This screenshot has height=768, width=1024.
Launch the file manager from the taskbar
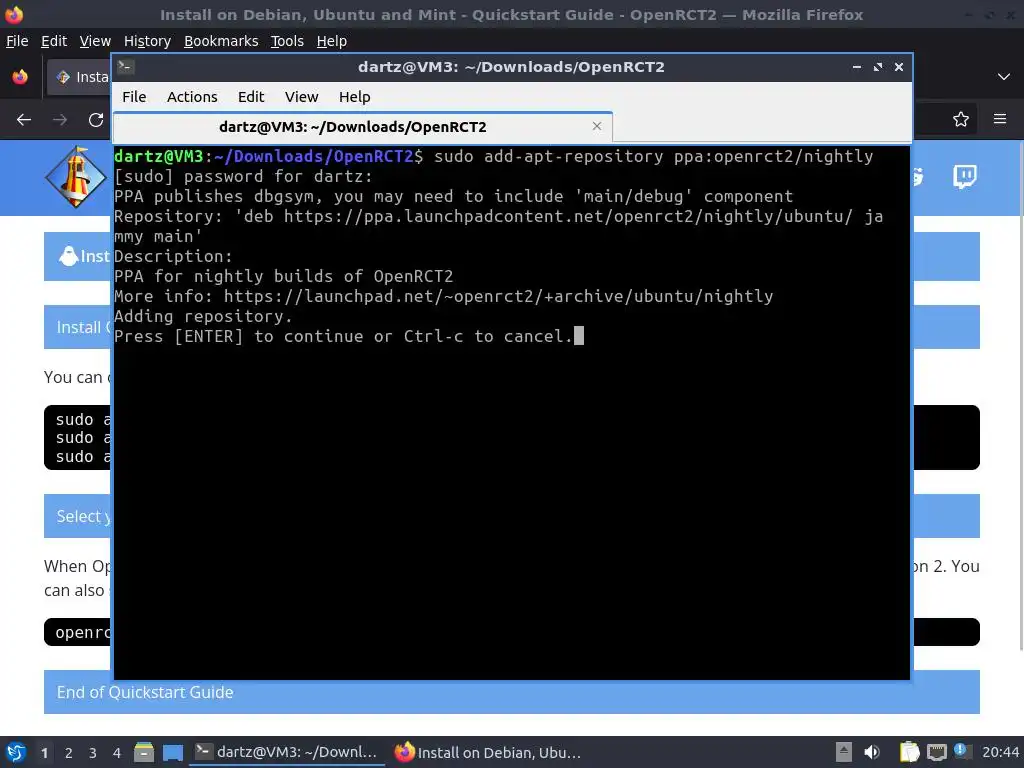click(144, 752)
